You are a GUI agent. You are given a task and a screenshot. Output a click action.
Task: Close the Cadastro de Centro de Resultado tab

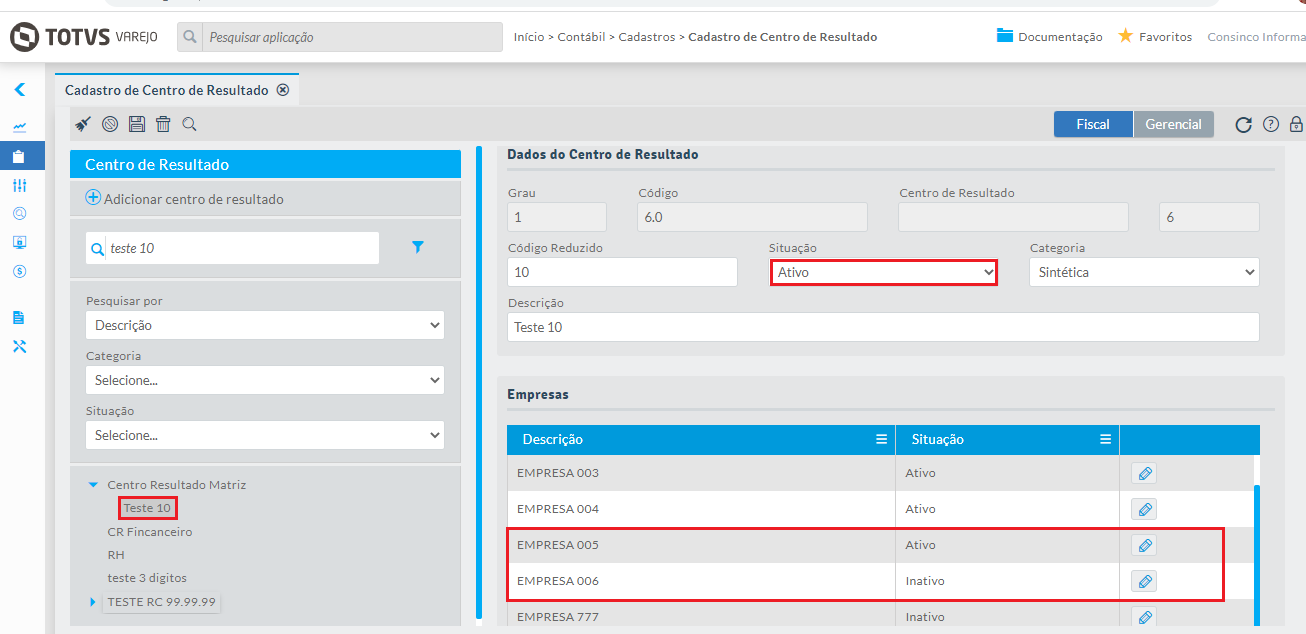[x=283, y=90]
